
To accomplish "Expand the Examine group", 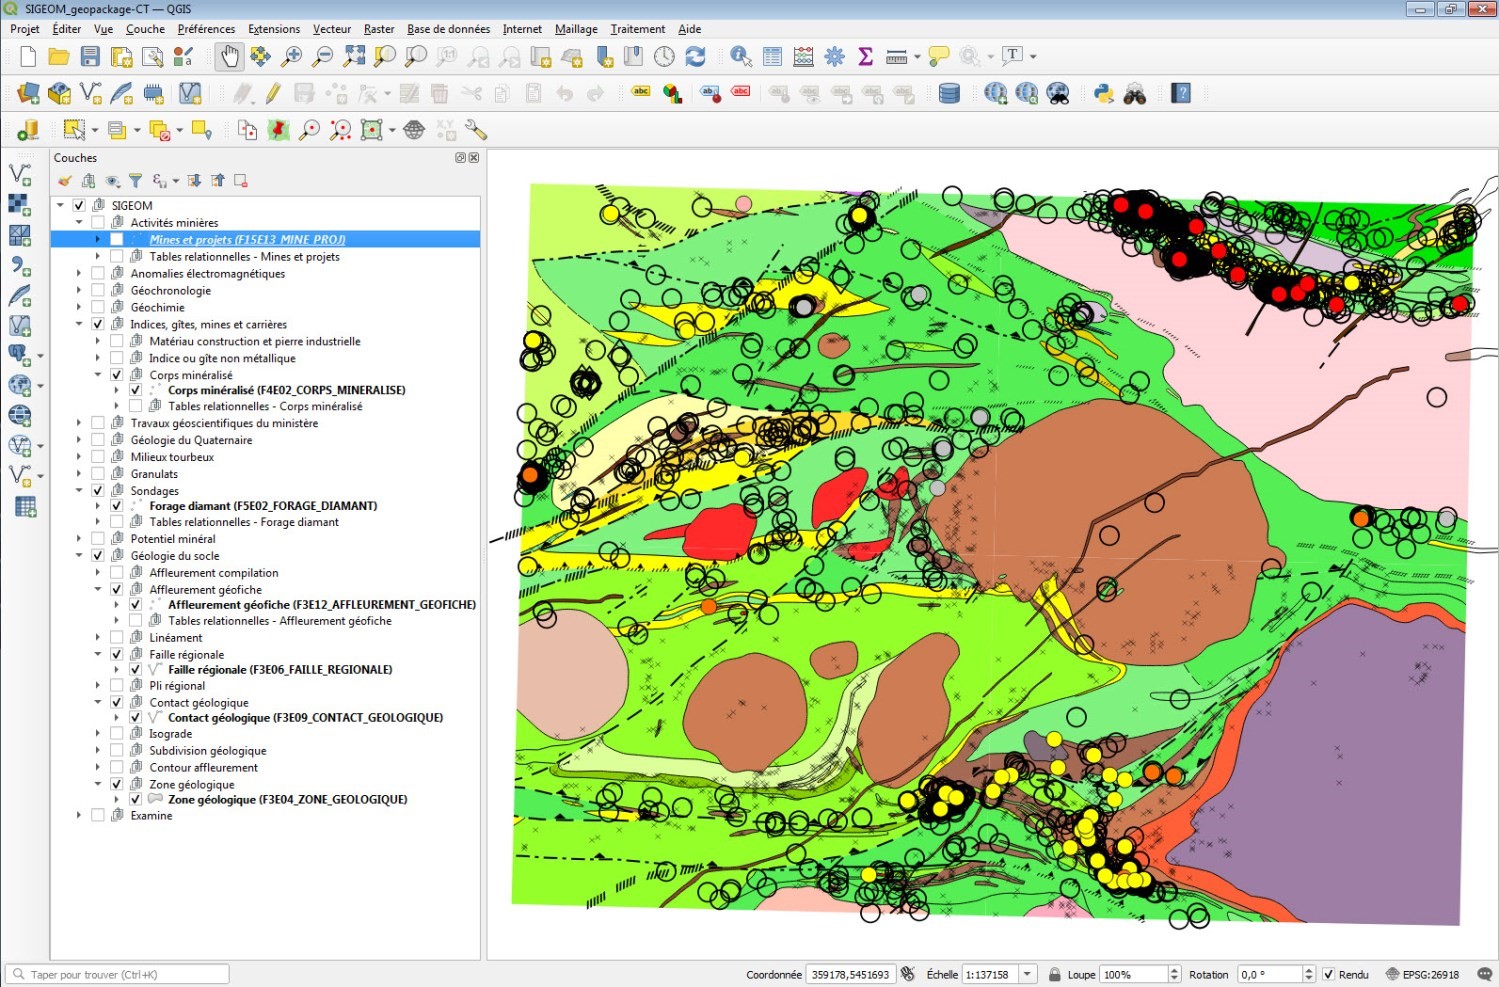I will point(79,815).
